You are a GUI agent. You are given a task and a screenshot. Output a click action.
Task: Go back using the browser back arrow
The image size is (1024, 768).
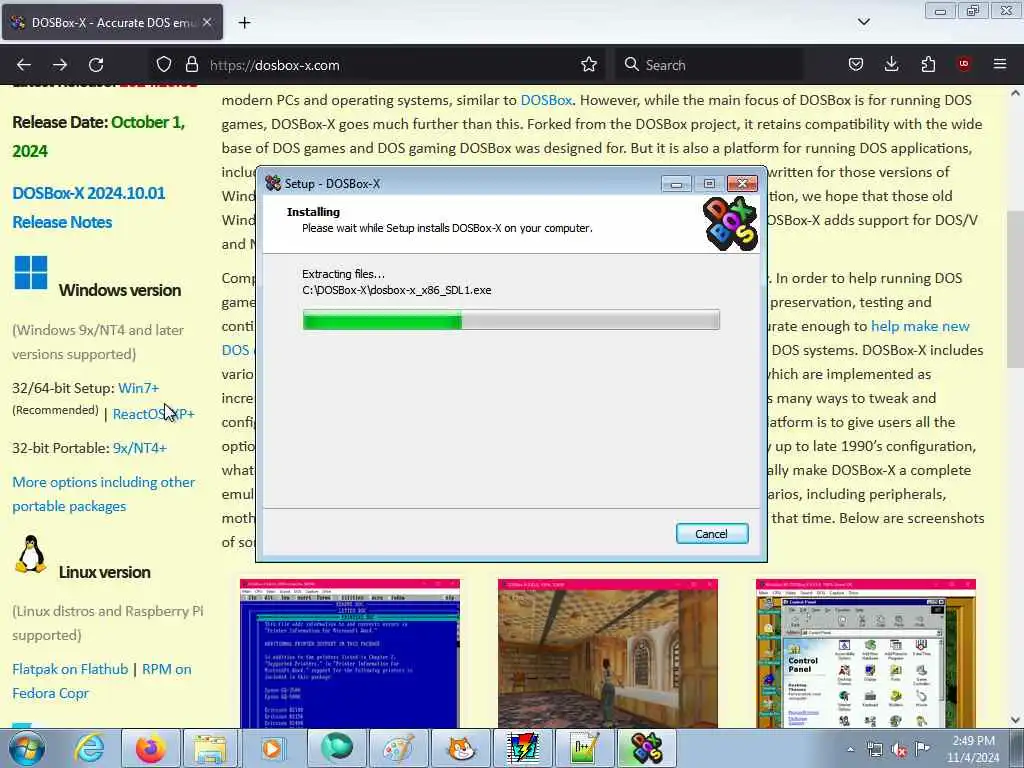click(24, 65)
